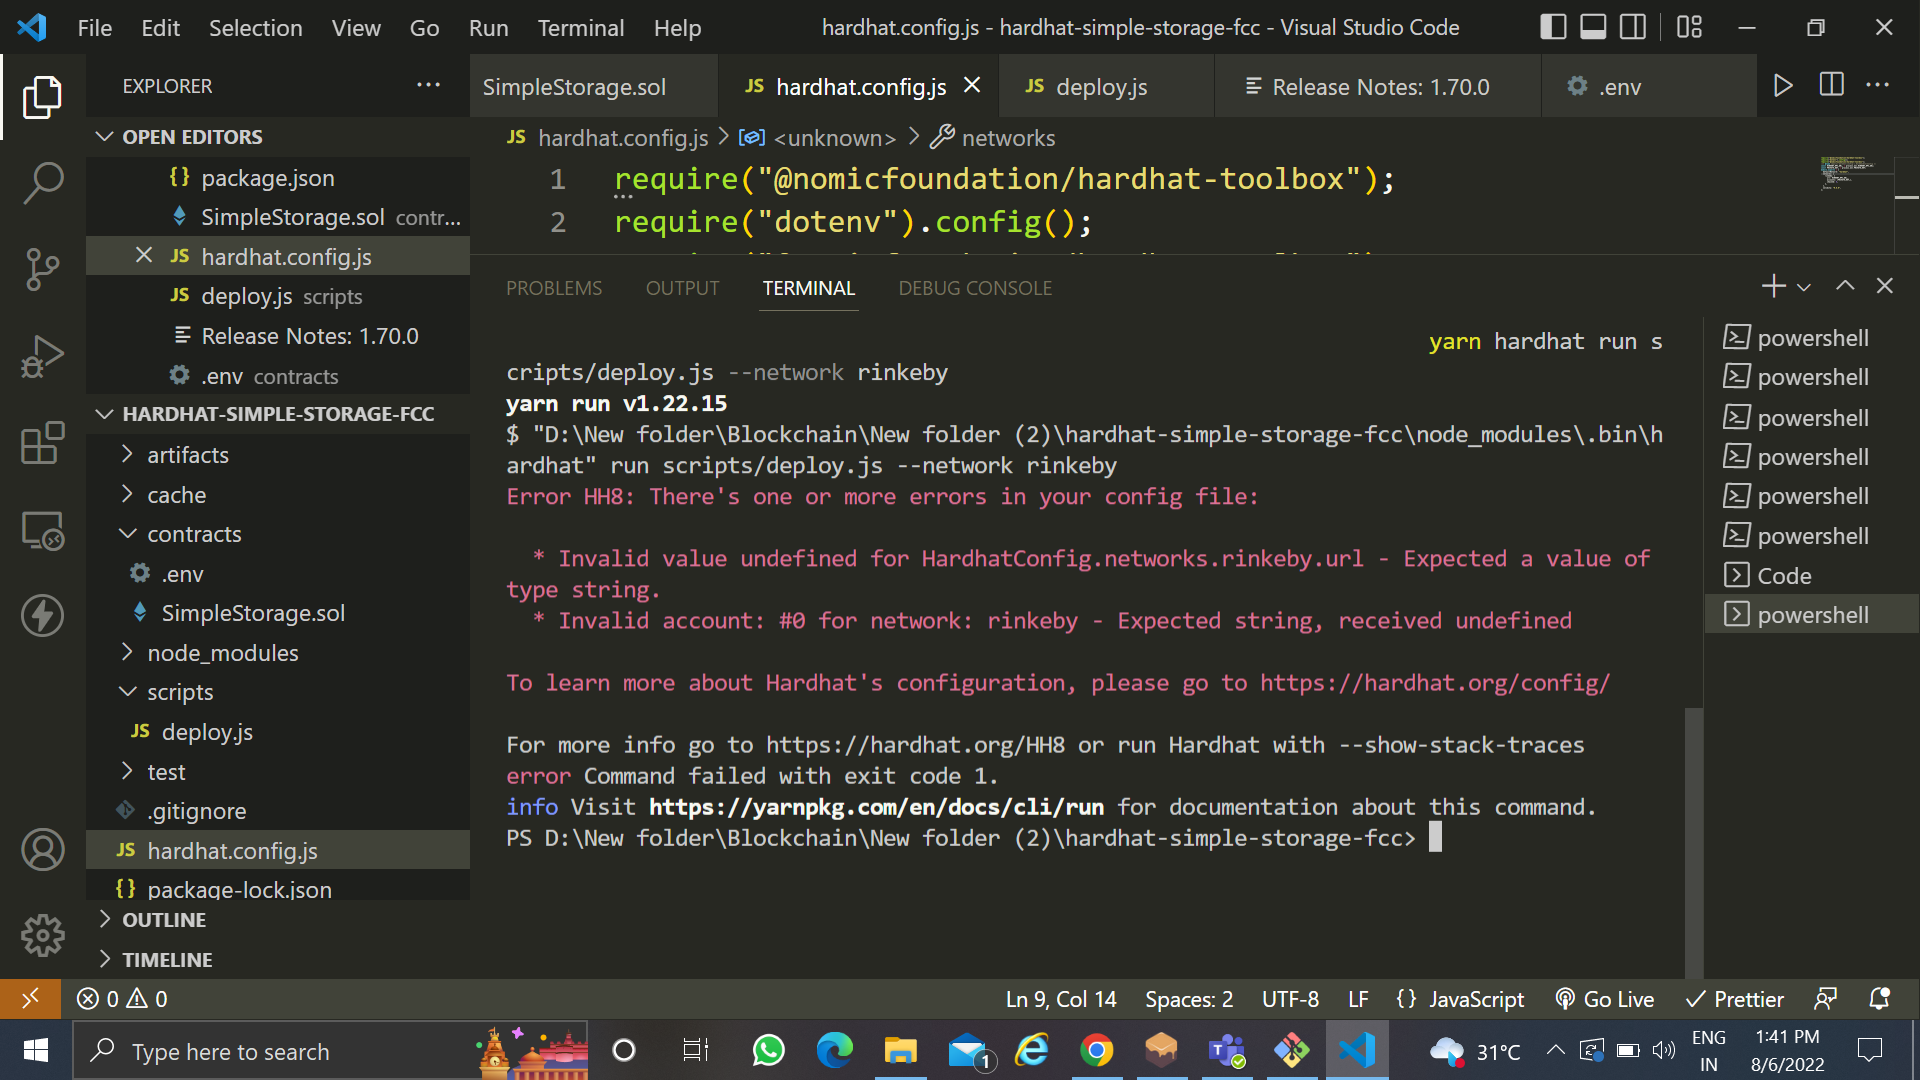Viewport: 1920px width, 1080px height.
Task: Collapse the HARDHAT-SIMPLE-STORAGE-FCC folder section
Action: [278, 414]
